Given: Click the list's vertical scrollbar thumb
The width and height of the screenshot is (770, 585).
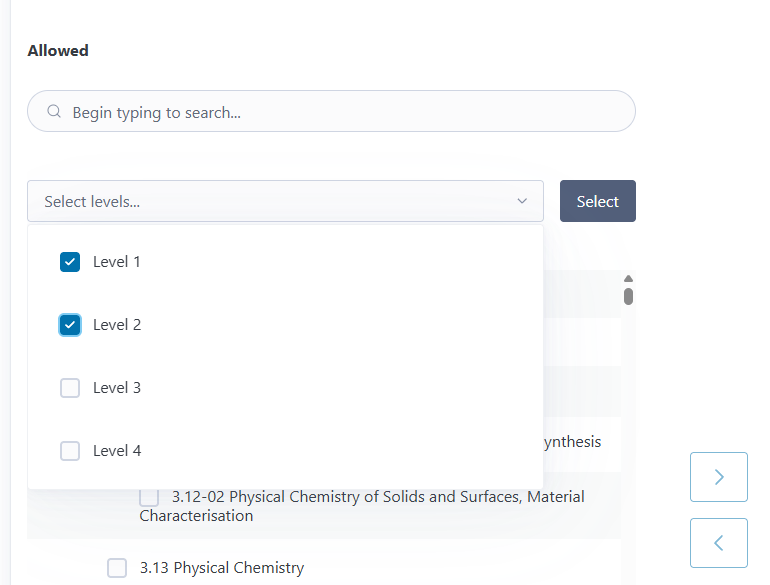Looking at the screenshot, I should [628, 296].
